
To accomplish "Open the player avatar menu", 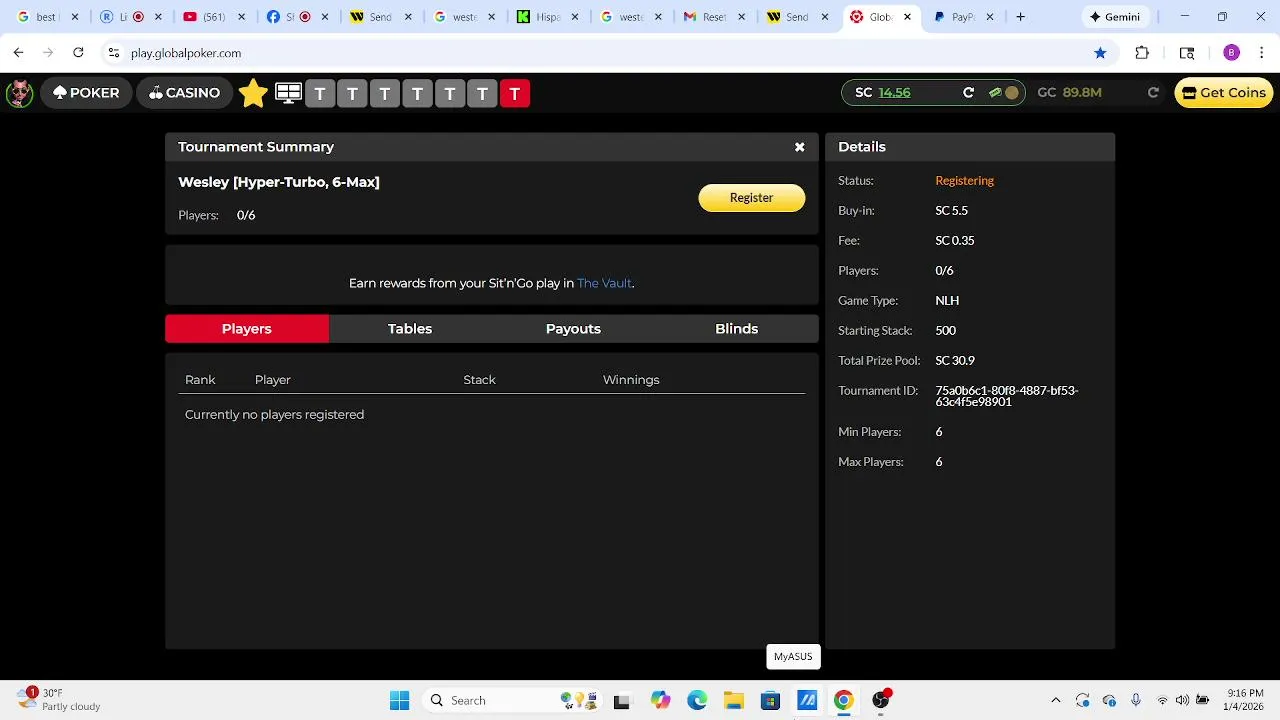I will point(19,93).
